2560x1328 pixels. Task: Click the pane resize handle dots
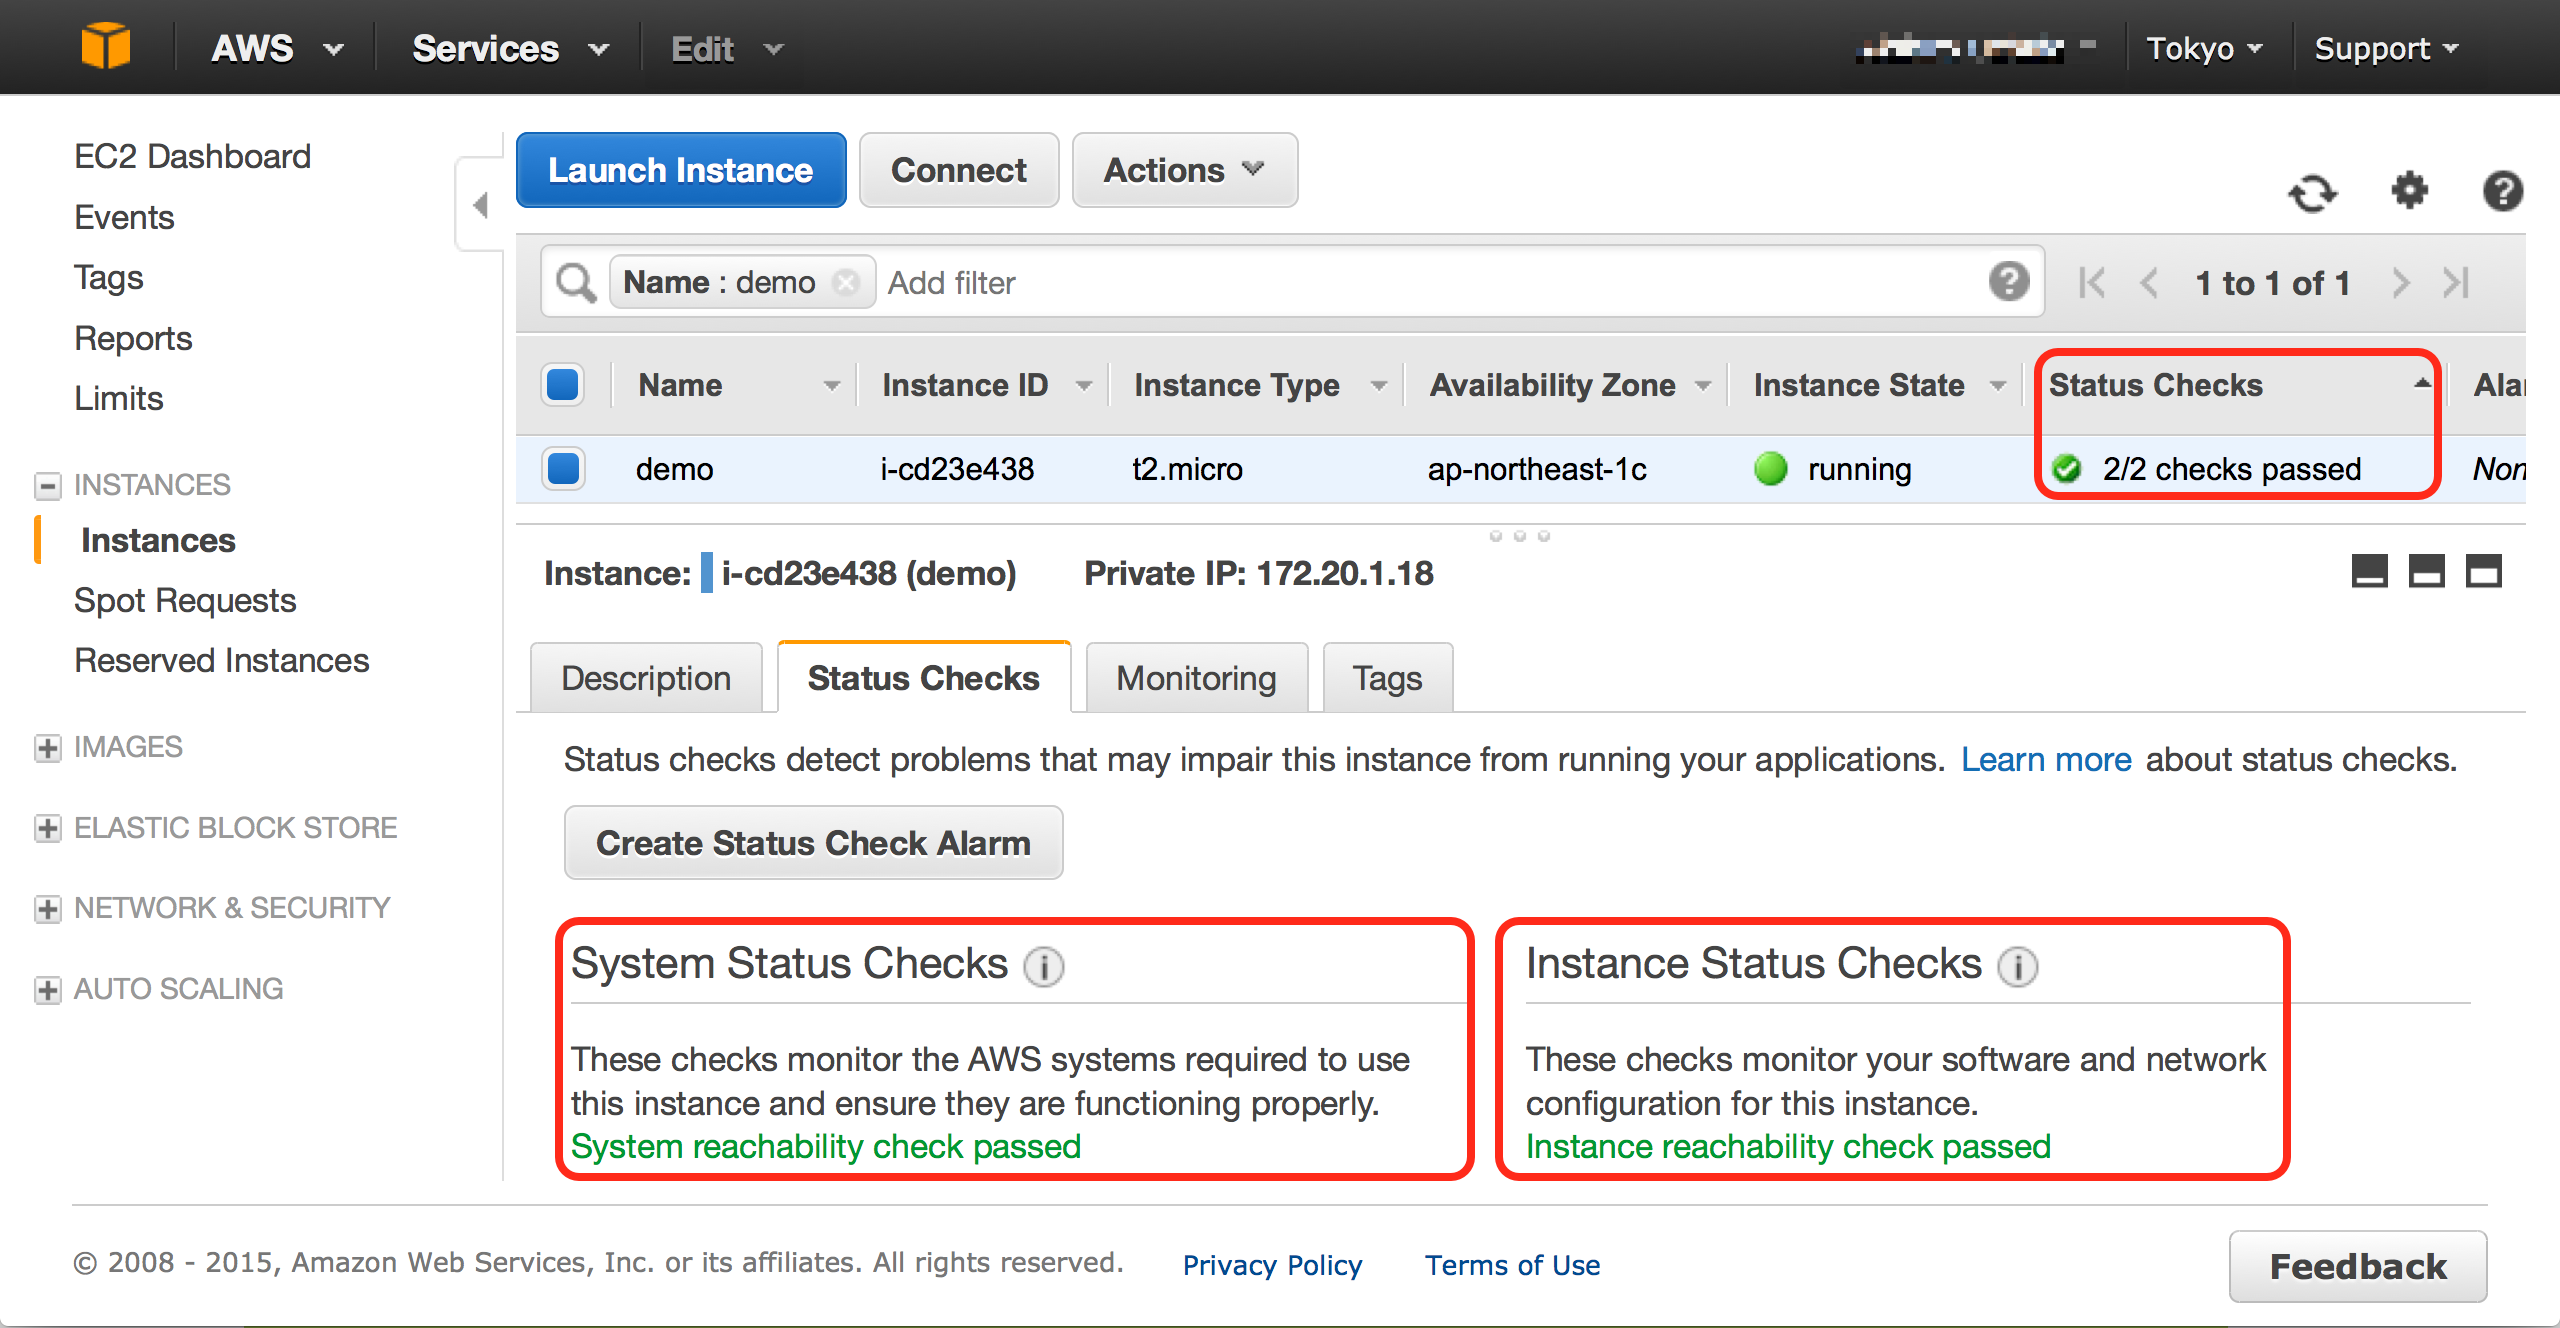pyautogui.click(x=1519, y=536)
